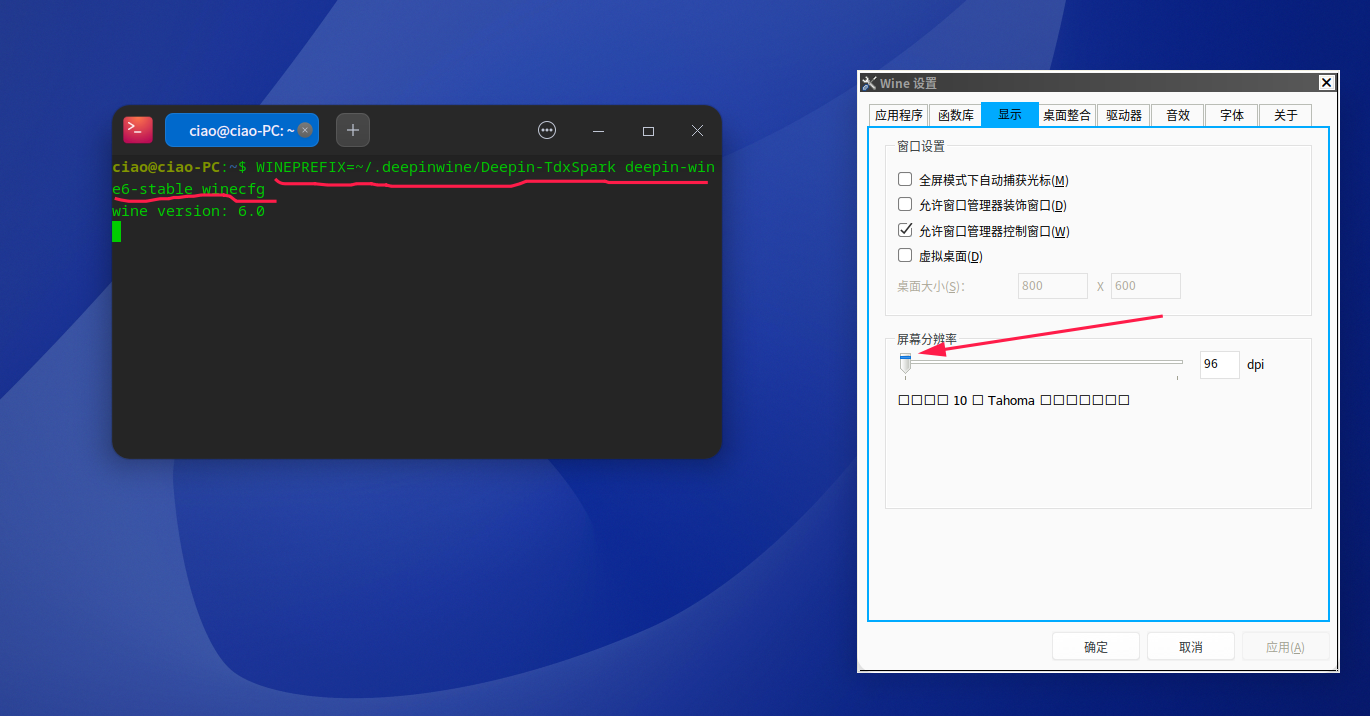This screenshot has width=1370, height=716.
Task: Click the Wine wrench icon in the title bar
Action: click(870, 83)
